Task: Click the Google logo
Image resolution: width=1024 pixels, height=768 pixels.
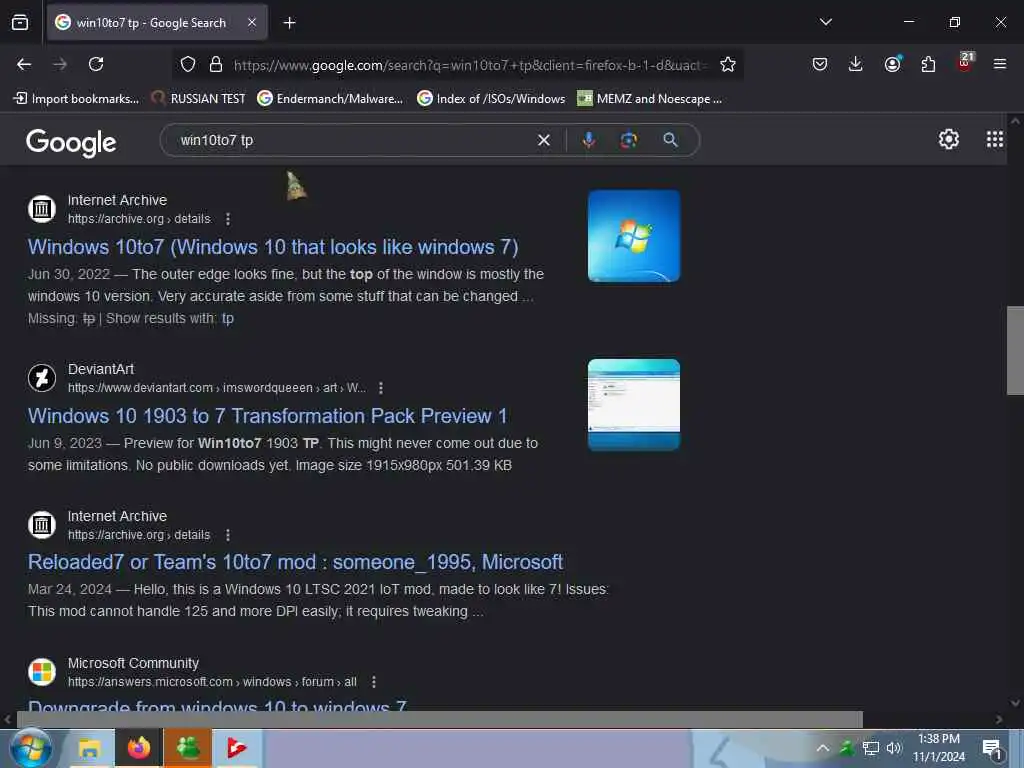Action: tap(71, 142)
